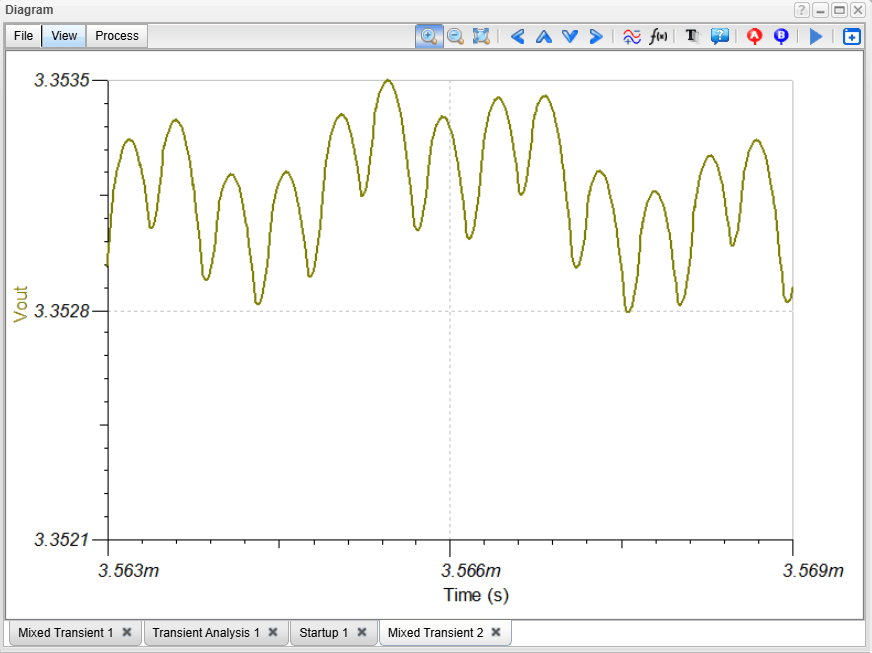Viewport: 872px width, 653px height.
Task: Add a help annotation bubble
Action: tap(719, 36)
